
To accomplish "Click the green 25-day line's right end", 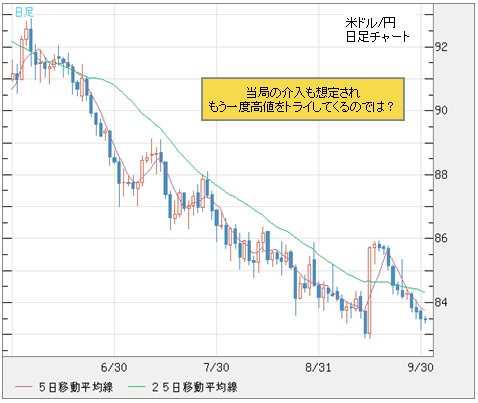I will tap(424, 292).
